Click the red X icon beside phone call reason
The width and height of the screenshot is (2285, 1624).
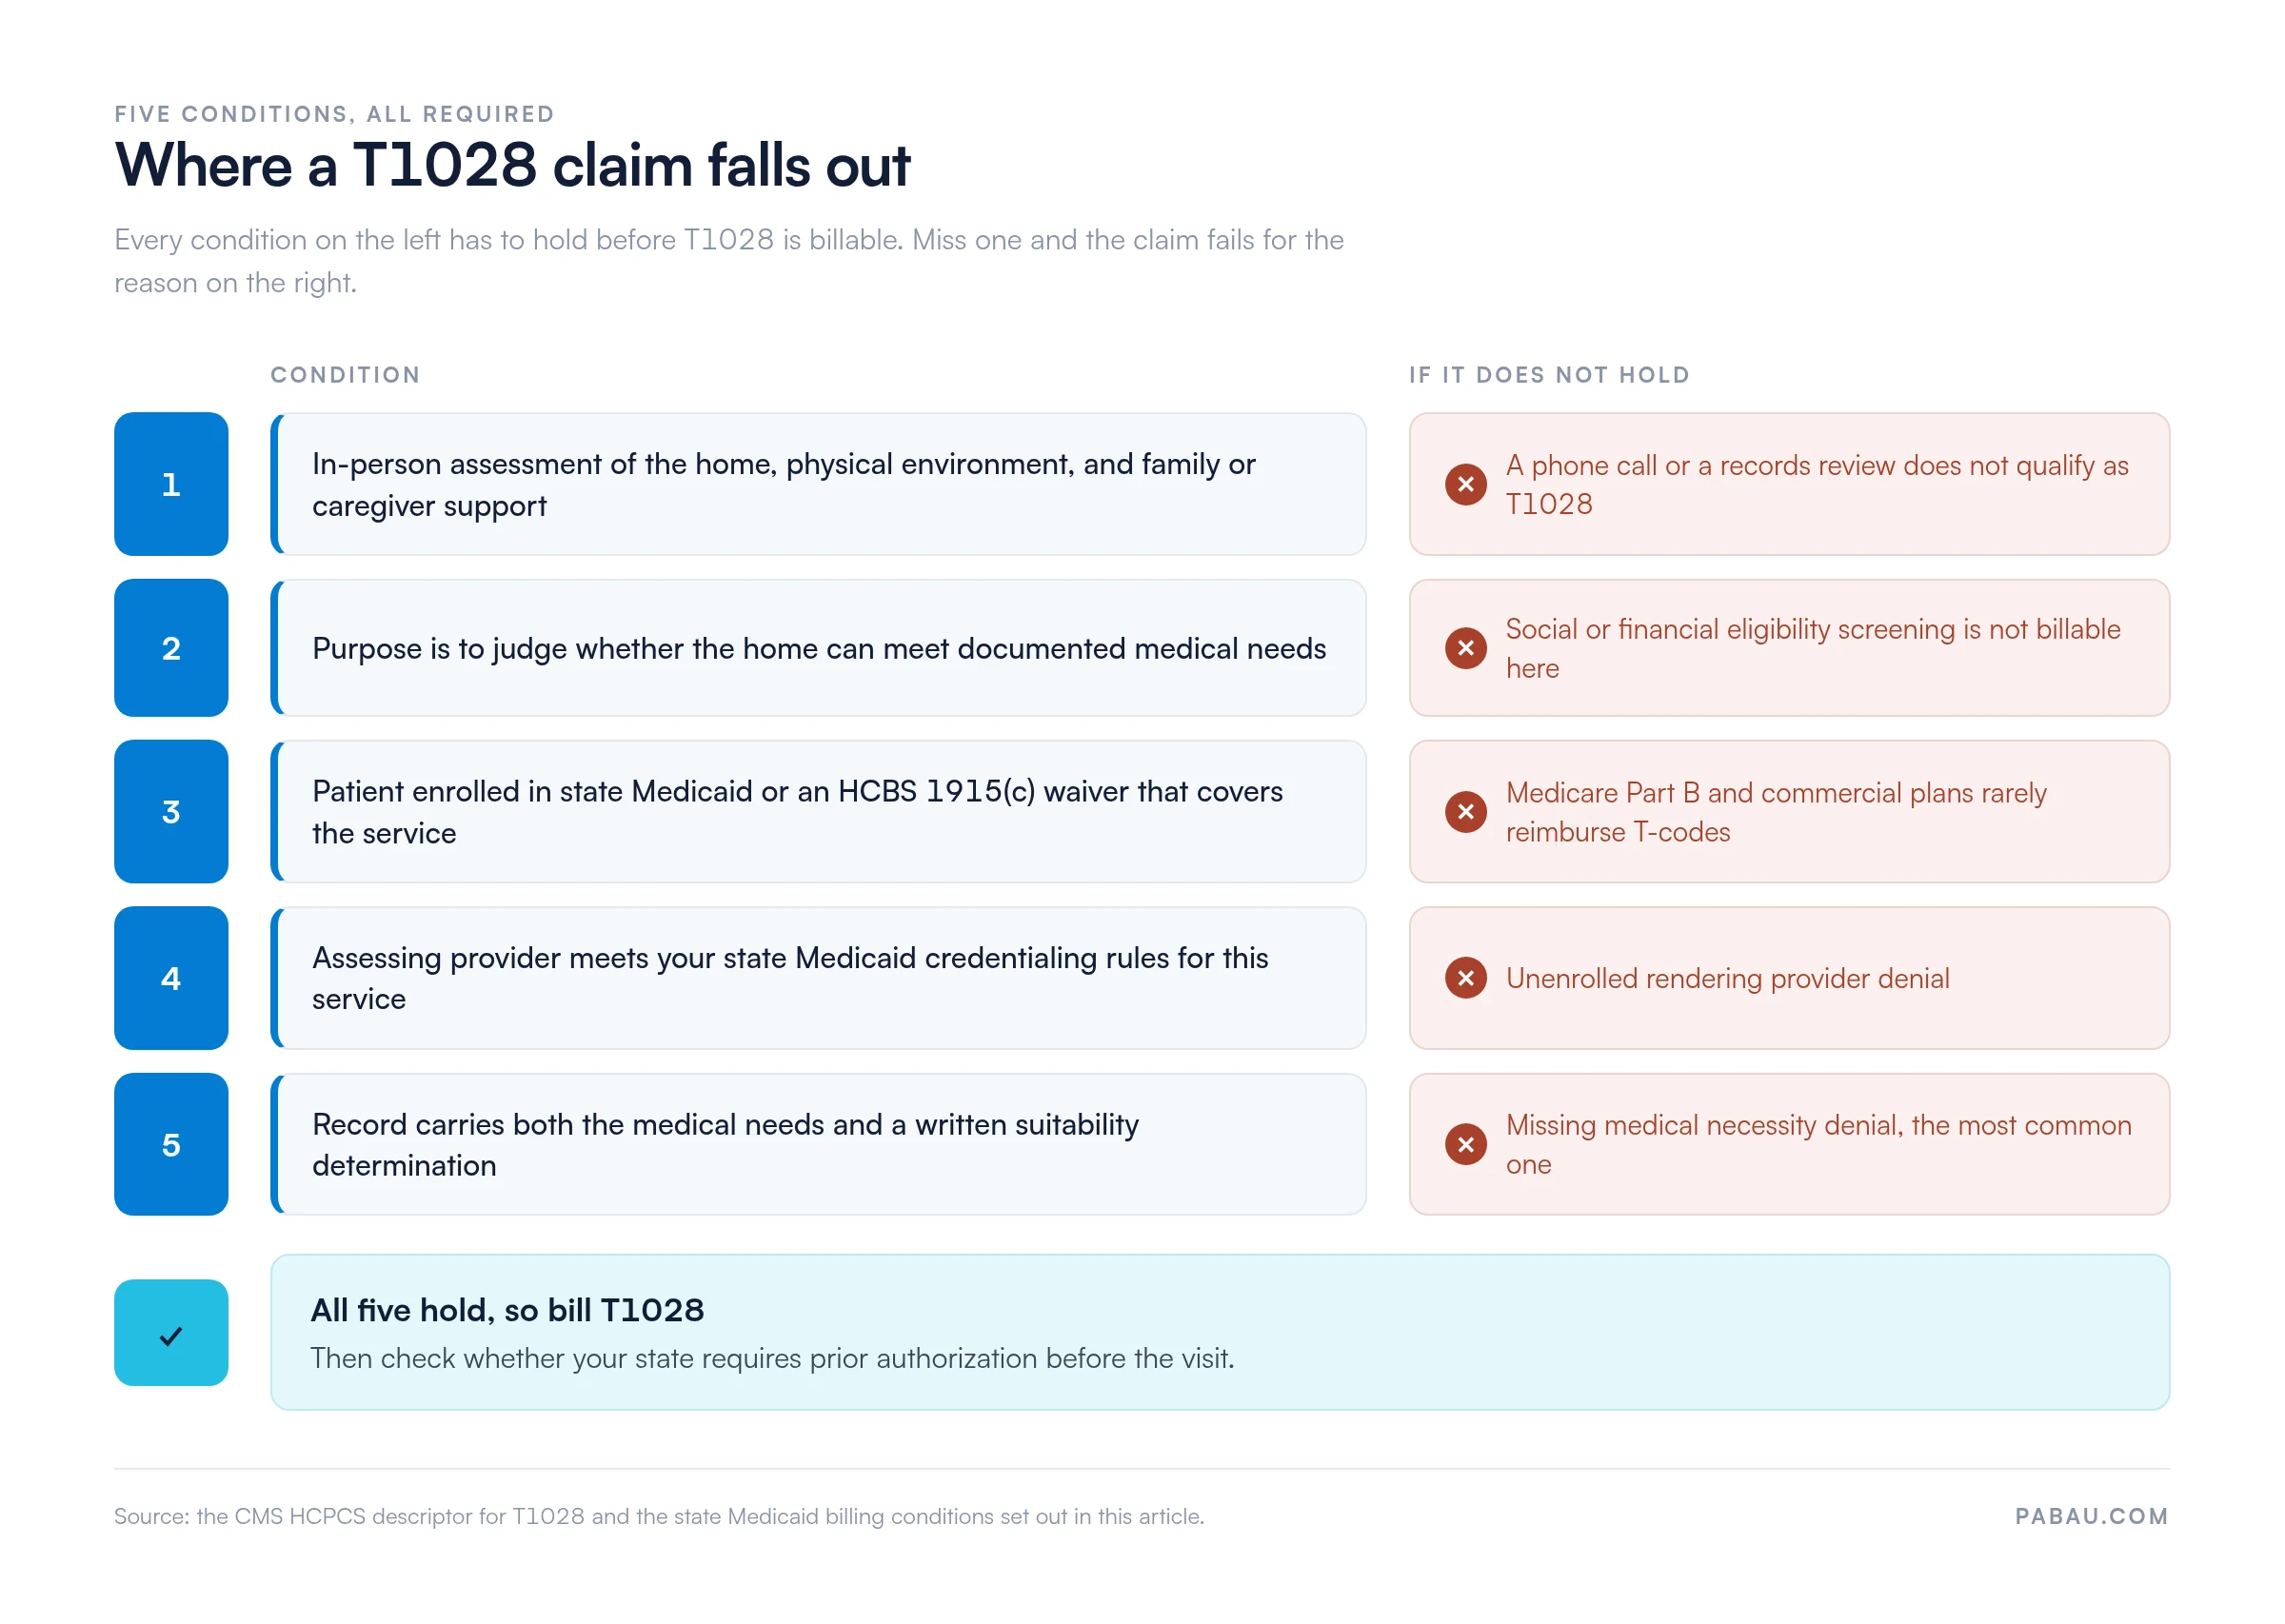click(1465, 485)
